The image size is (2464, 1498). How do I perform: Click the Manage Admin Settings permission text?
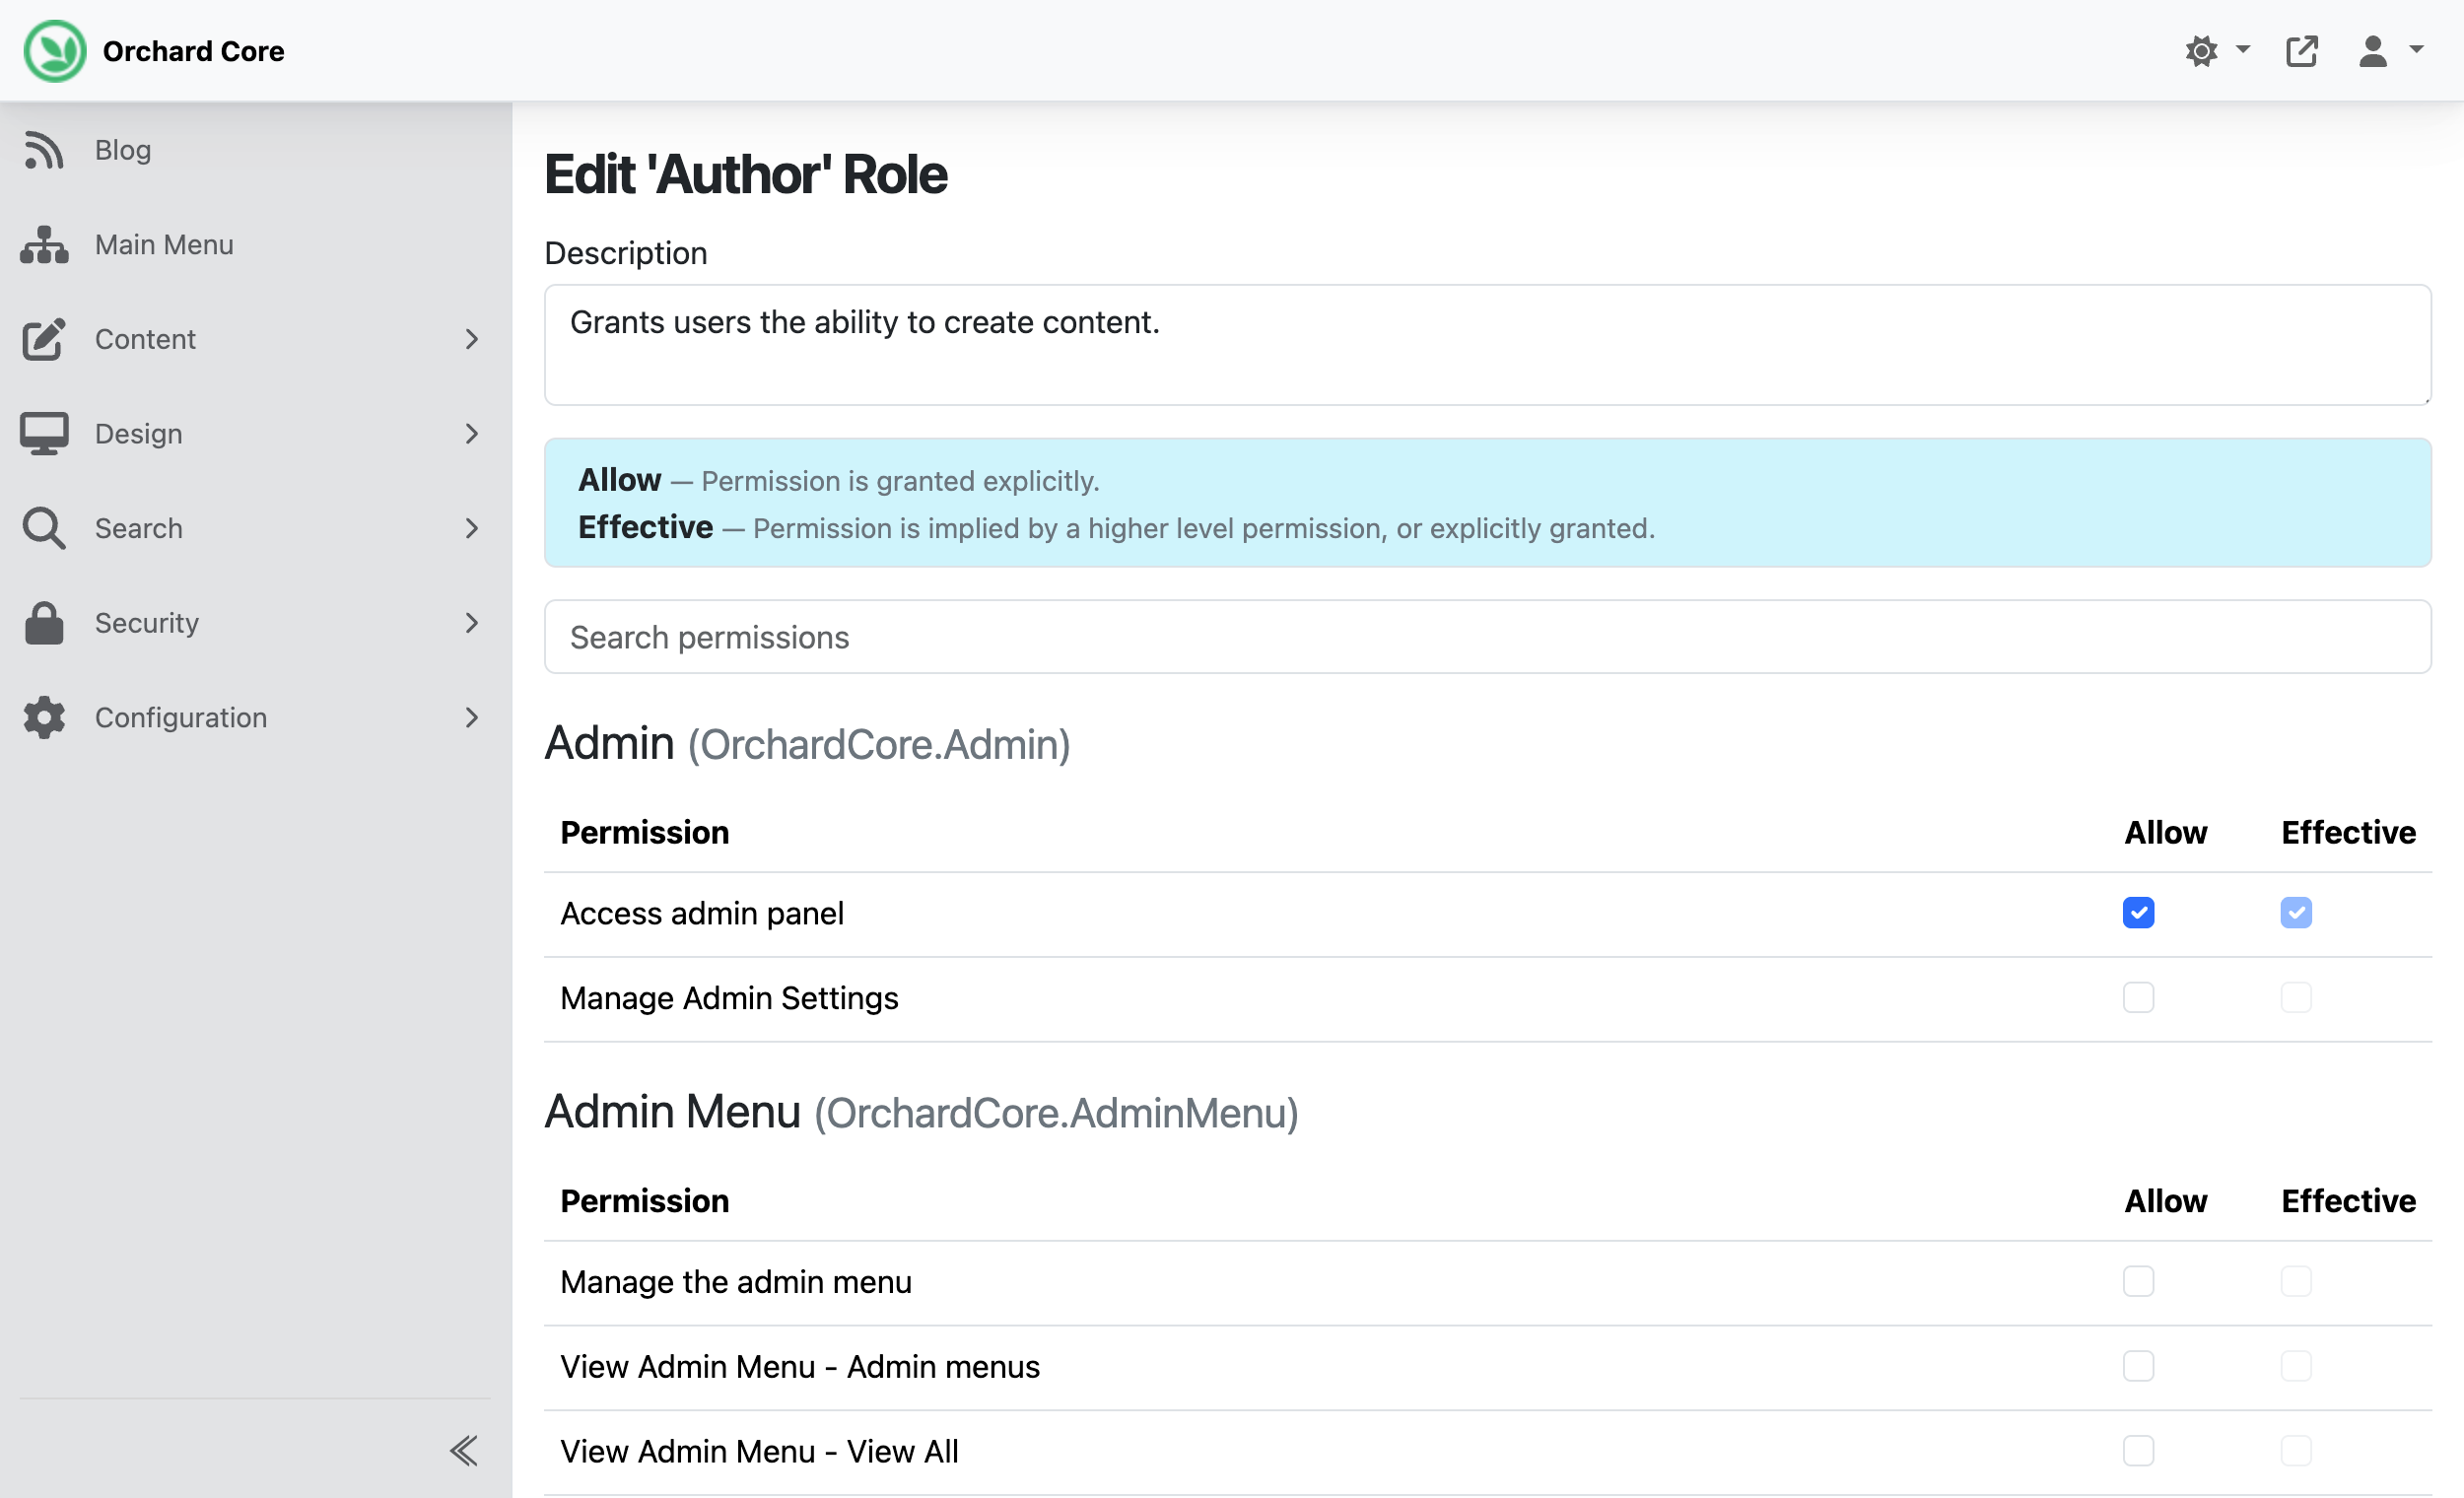[x=729, y=998]
